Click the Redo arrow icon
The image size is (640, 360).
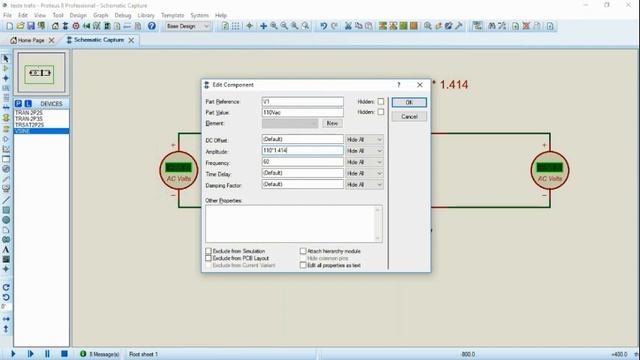pyautogui.click(x=334, y=26)
